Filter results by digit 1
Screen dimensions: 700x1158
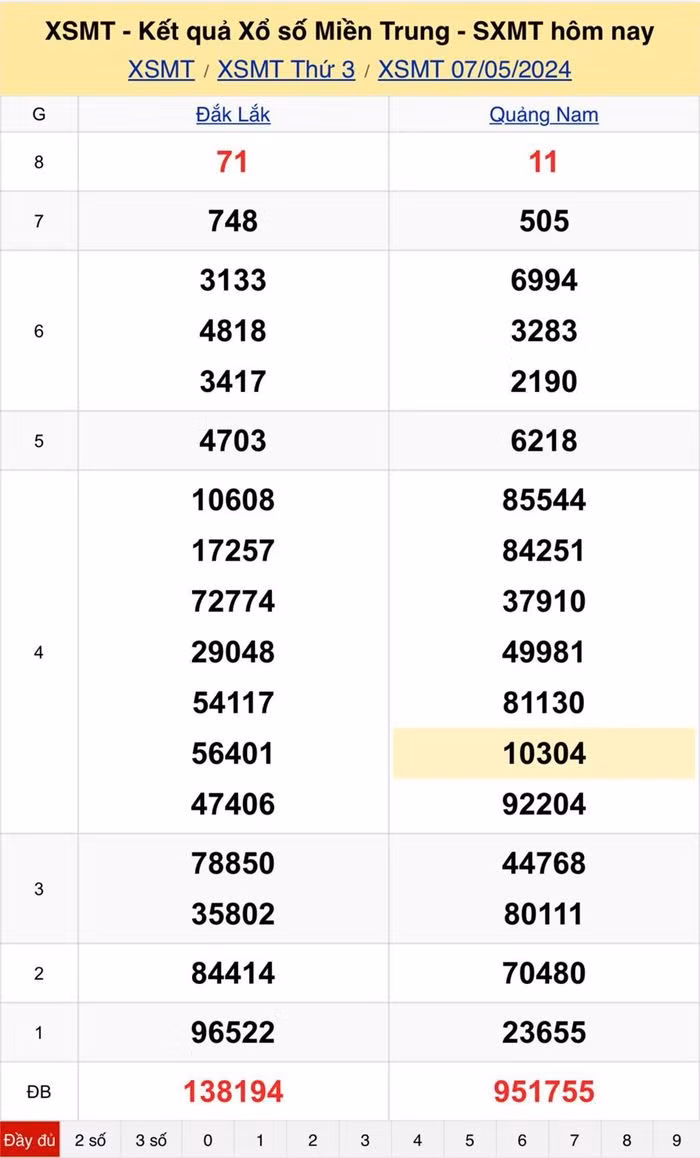[x=260, y=1140]
